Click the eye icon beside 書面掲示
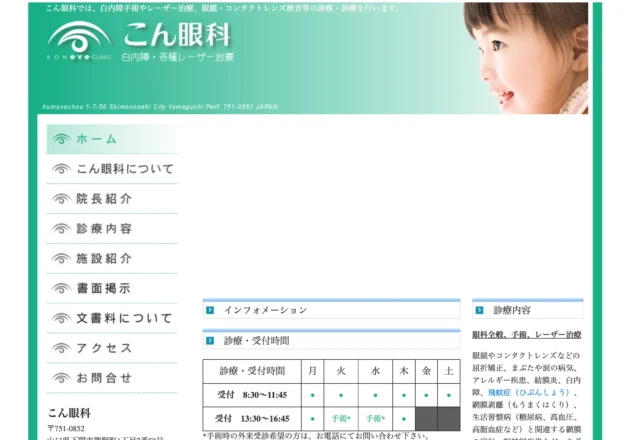This screenshot has height=440, width=630. tap(61, 289)
